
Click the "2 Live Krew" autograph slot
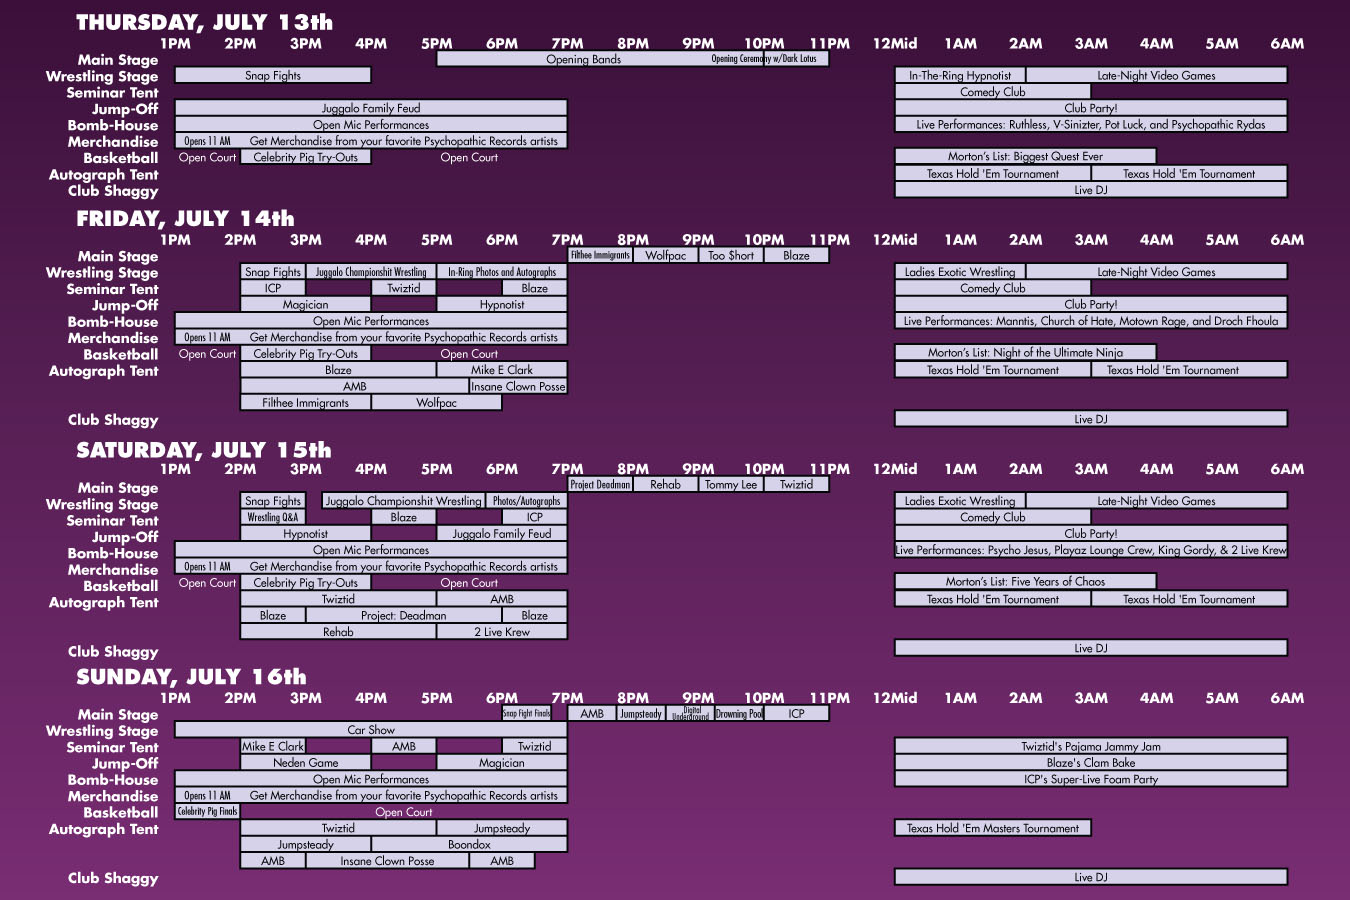coord(502,632)
